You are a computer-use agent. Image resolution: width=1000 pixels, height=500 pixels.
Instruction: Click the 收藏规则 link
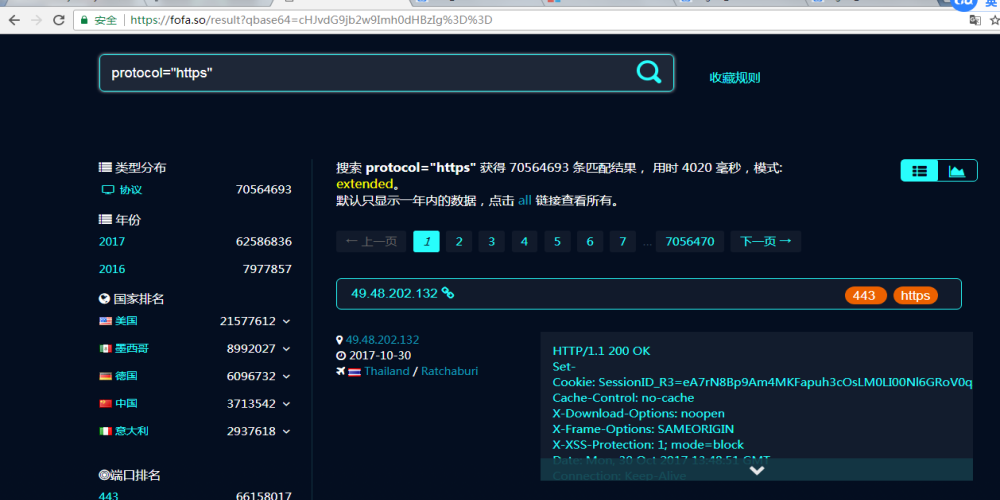[735, 78]
